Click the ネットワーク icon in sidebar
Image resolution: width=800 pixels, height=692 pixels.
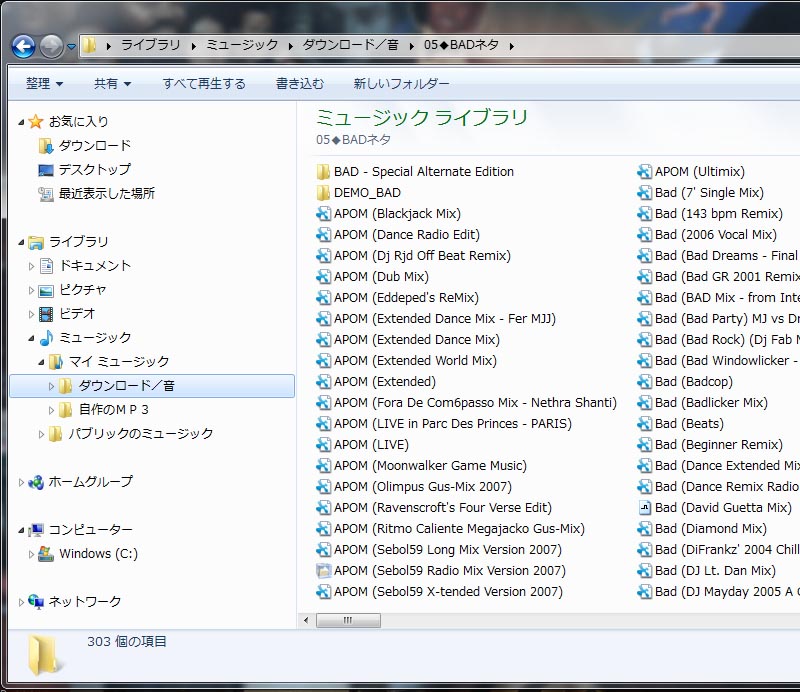pos(36,602)
